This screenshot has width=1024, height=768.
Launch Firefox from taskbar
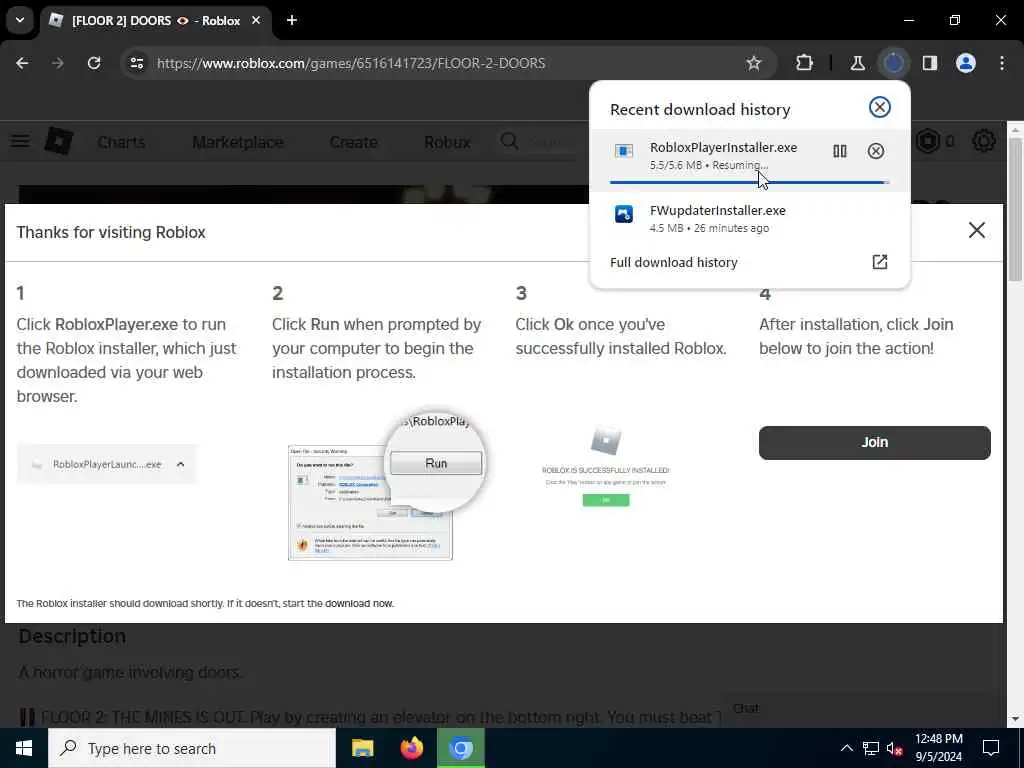click(x=411, y=748)
